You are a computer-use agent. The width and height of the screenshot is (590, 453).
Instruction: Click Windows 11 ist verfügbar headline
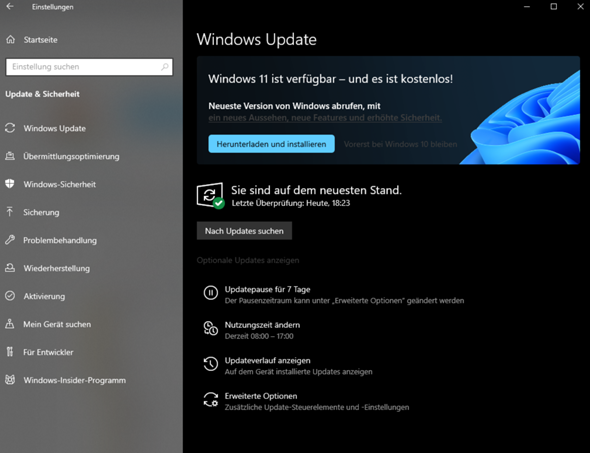point(330,79)
